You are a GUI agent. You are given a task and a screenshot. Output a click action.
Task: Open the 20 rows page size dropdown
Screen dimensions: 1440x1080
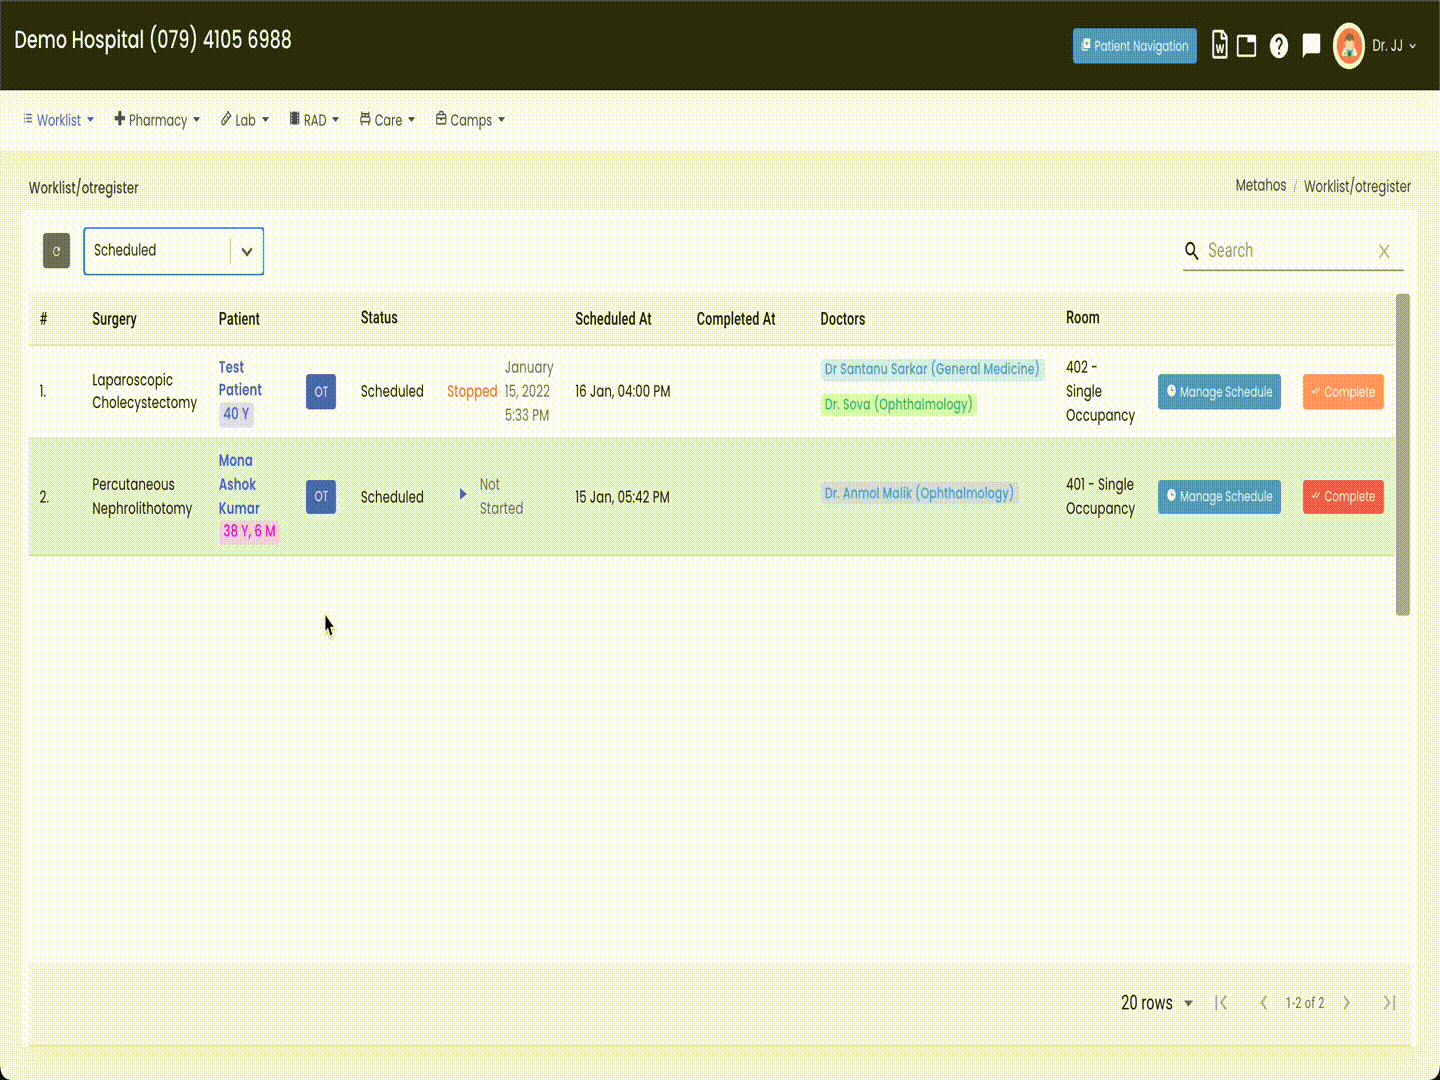(x=1157, y=1003)
